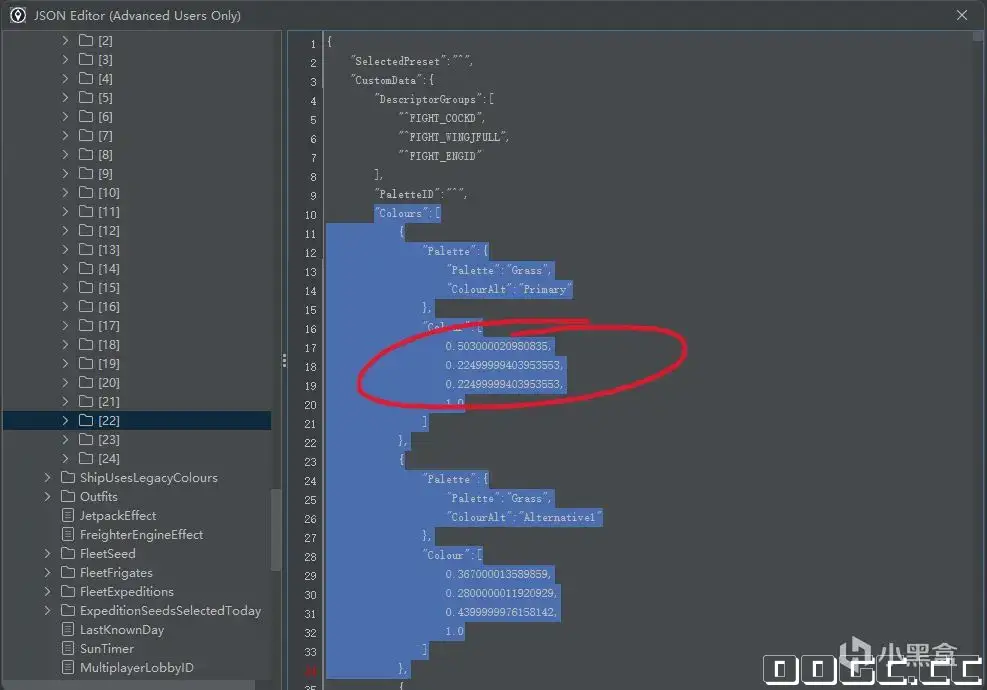987x690 pixels.
Task: Expand the FleetFrigates folder
Action: 47,573
